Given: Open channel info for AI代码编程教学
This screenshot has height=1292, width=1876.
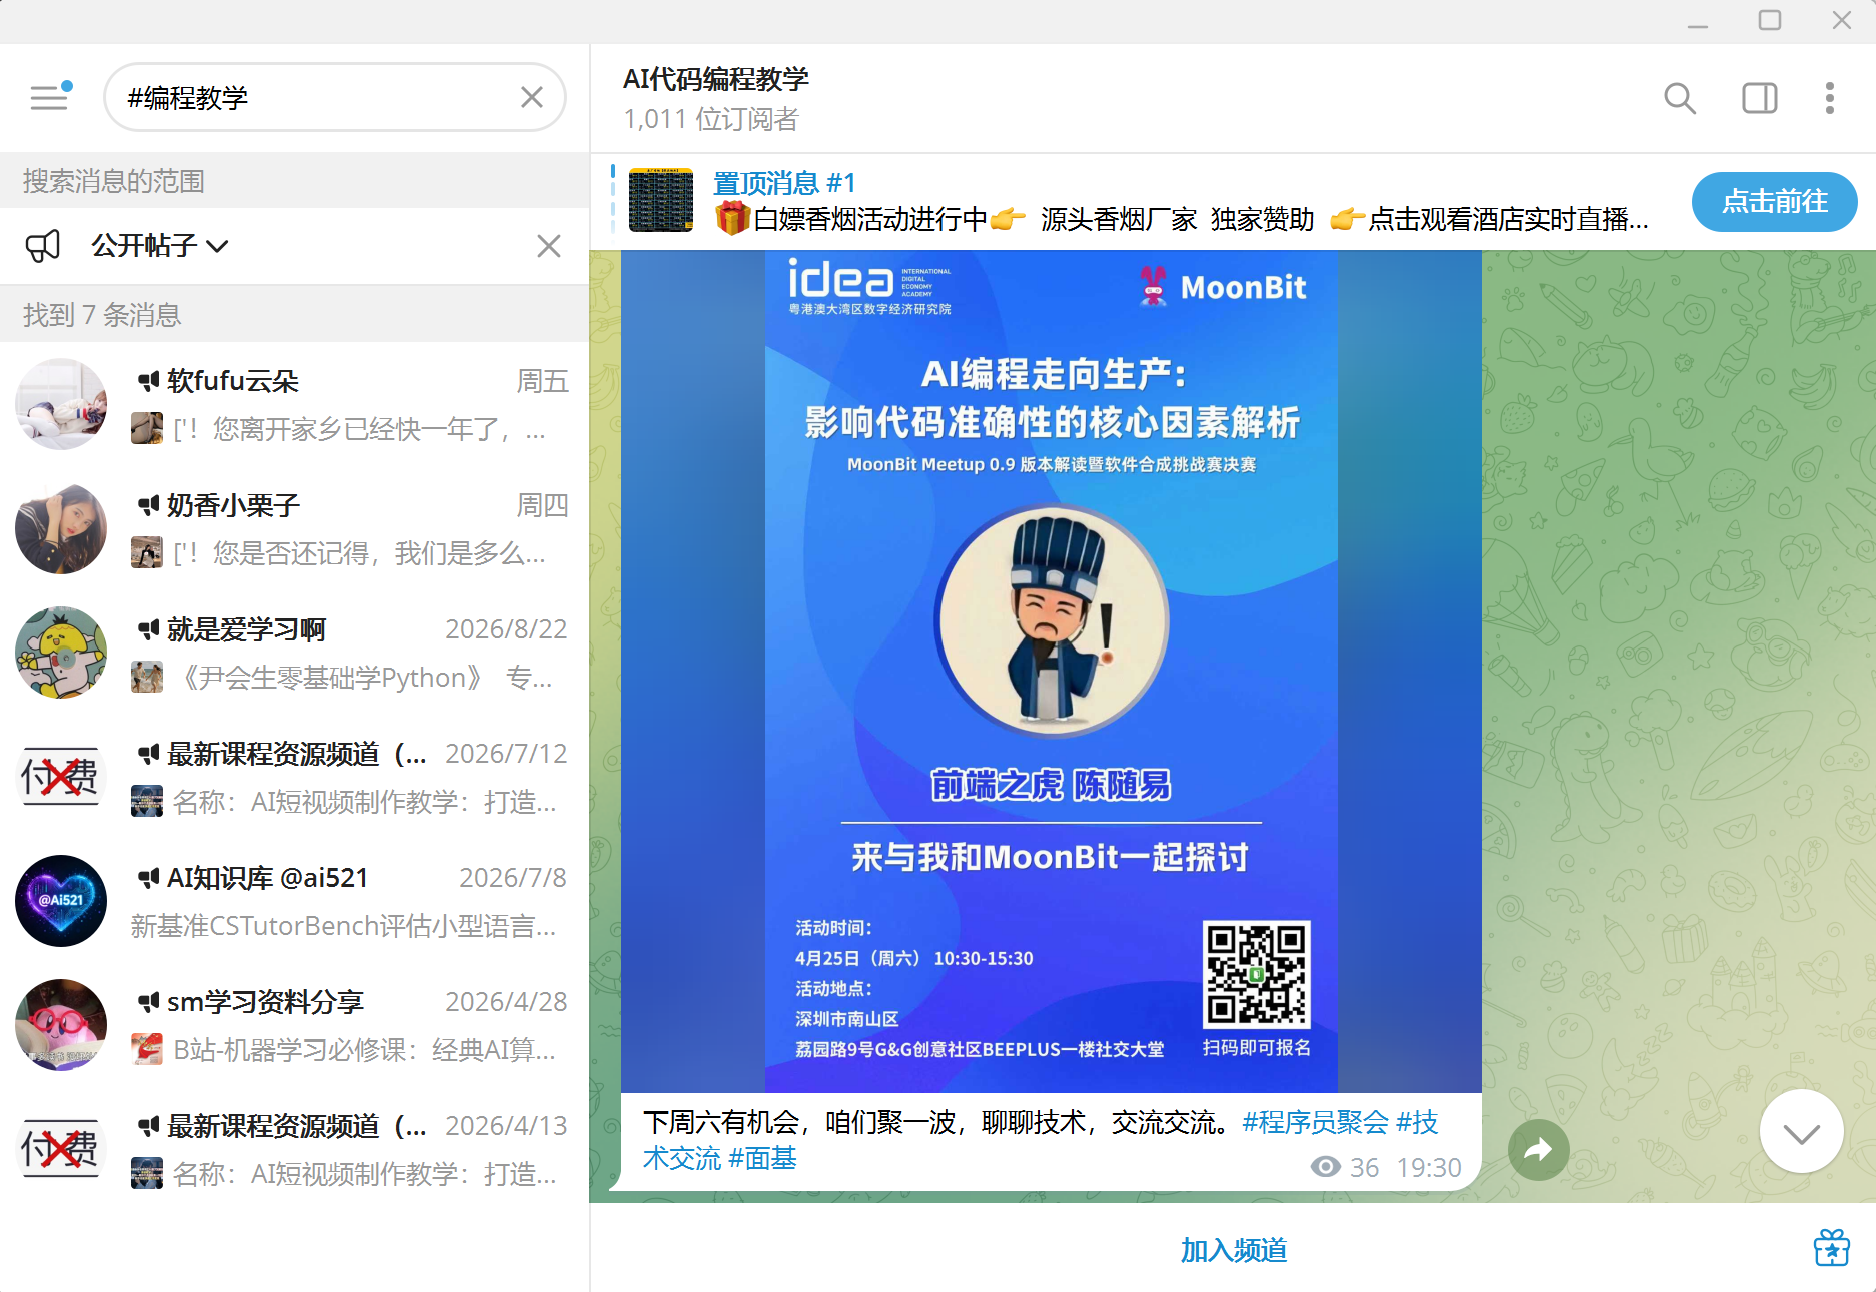Looking at the screenshot, I should (x=715, y=79).
